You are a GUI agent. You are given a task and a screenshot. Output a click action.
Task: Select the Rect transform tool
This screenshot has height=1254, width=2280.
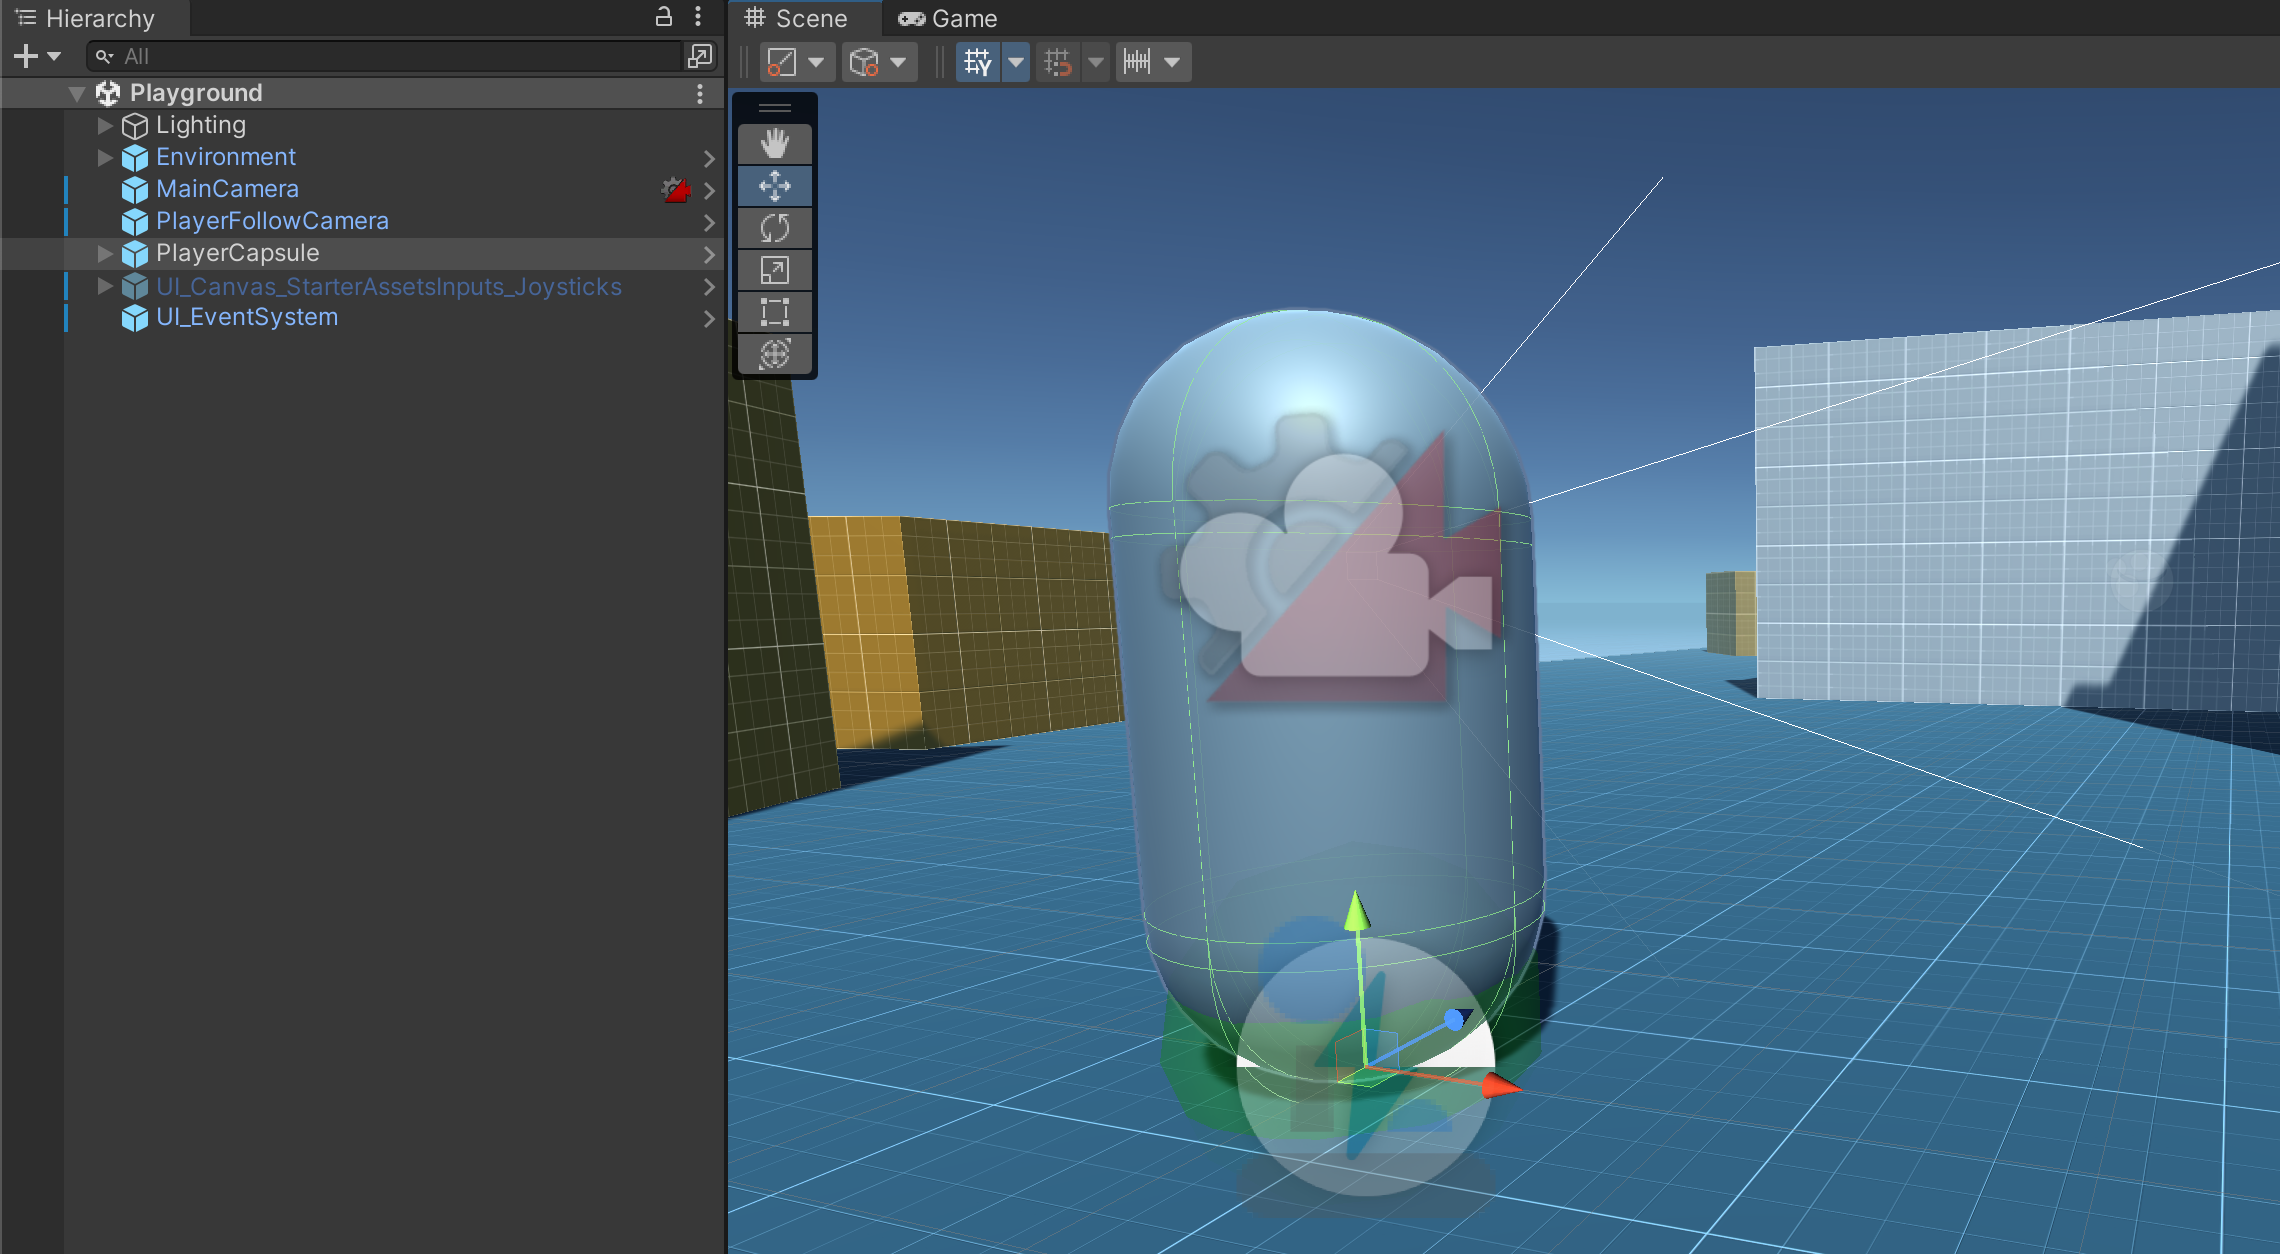click(774, 312)
